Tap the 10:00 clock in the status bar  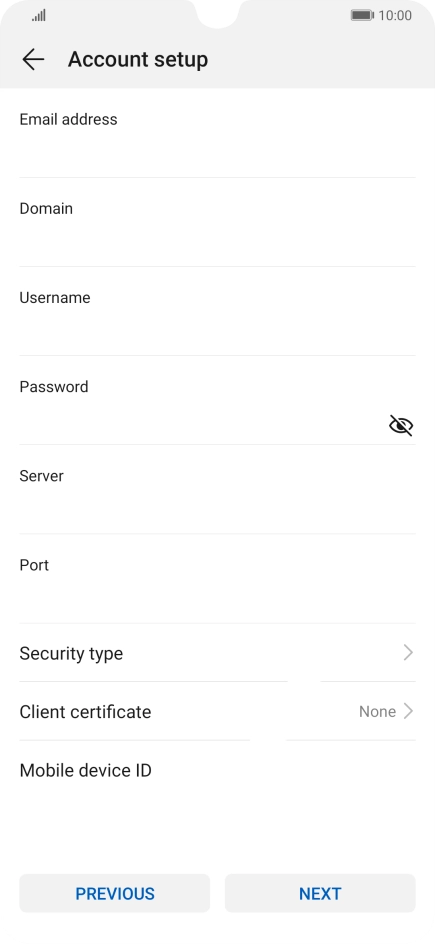tap(395, 15)
